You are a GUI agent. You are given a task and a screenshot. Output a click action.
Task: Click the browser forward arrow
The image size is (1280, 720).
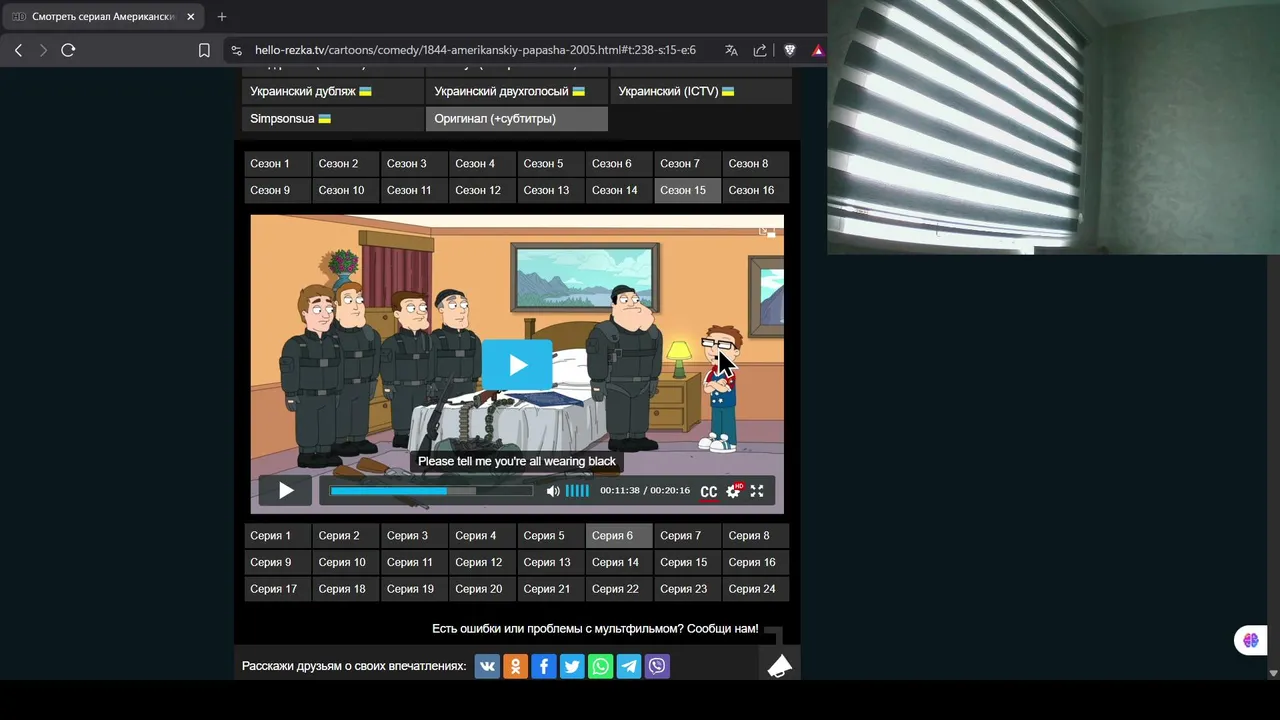point(43,50)
